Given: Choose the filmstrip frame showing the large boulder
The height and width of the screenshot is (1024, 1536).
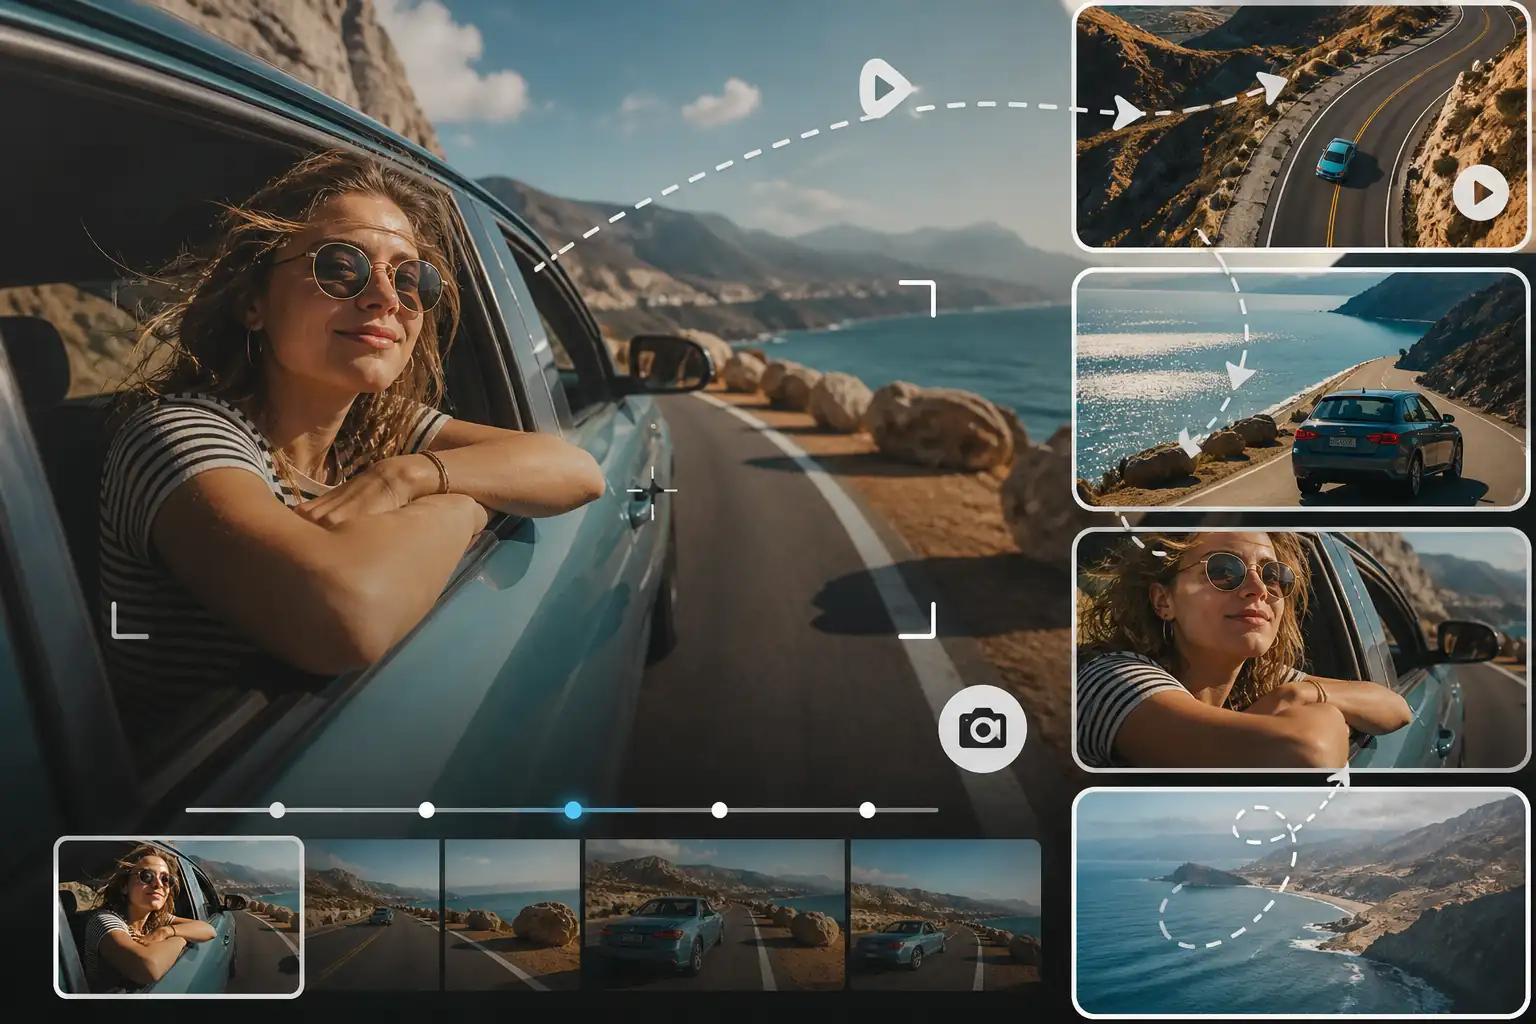Looking at the screenshot, I should pyautogui.click(x=512, y=915).
